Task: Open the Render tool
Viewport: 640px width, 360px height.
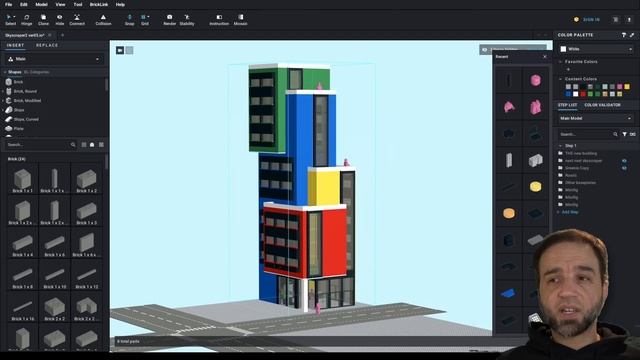Action: click(169, 20)
